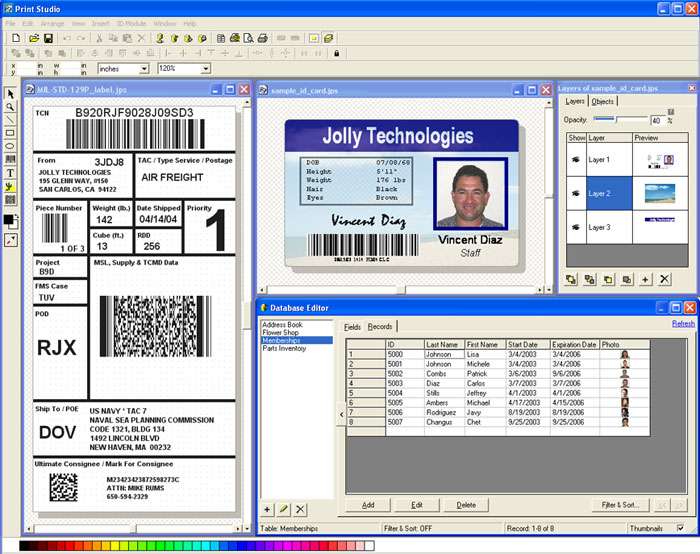Click the database table icon in the toolbar

click(221, 38)
